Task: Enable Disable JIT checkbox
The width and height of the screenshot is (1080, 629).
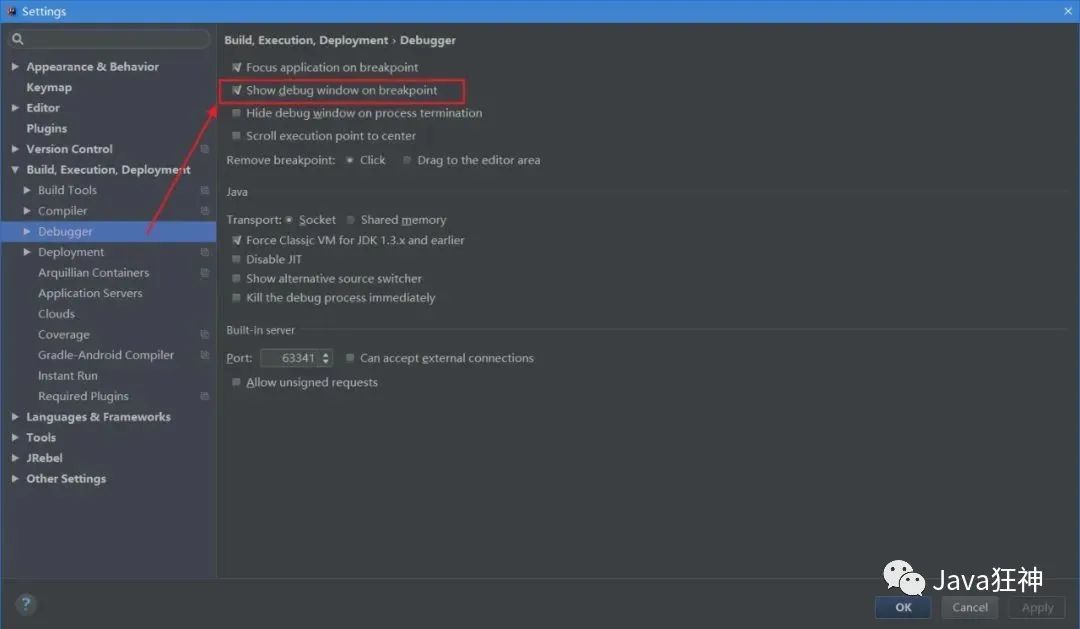Action: coord(236,259)
